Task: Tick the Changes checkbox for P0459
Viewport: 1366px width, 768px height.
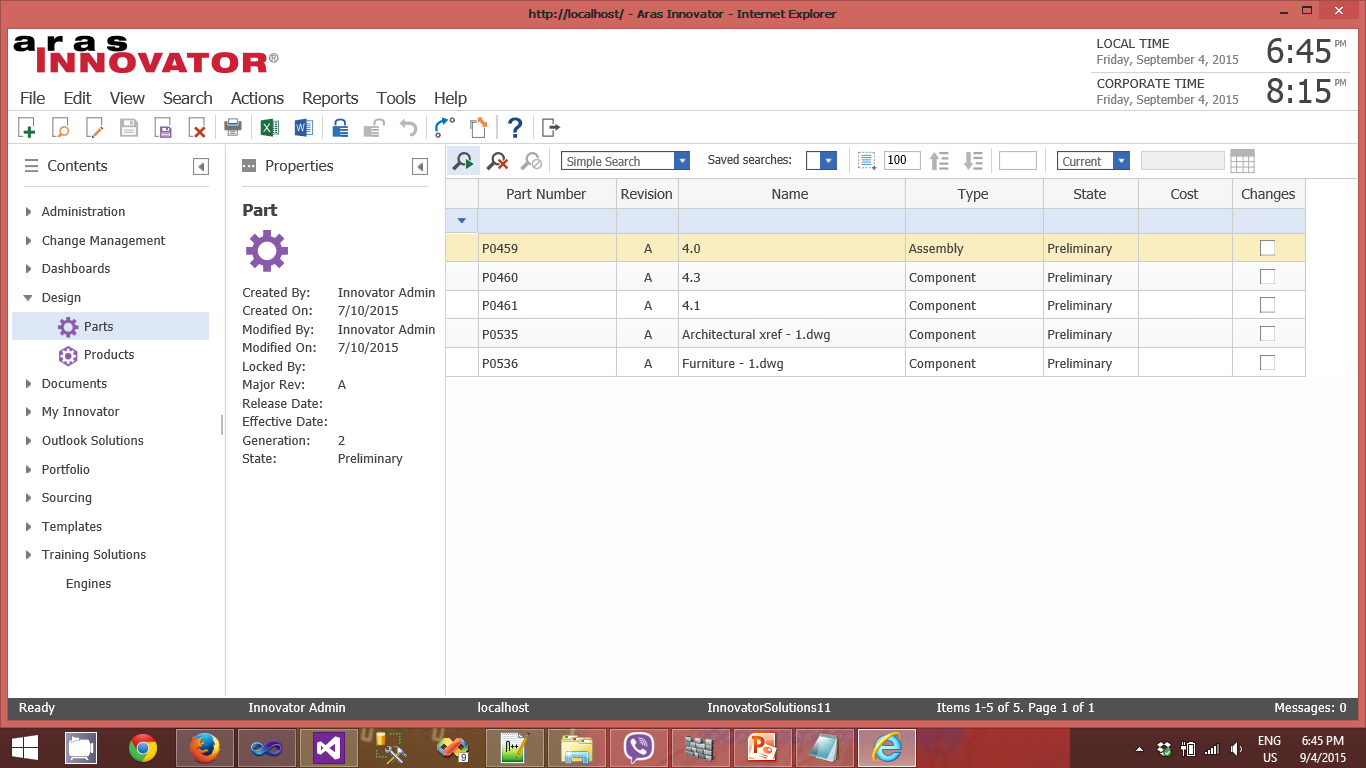Action: 1267,248
